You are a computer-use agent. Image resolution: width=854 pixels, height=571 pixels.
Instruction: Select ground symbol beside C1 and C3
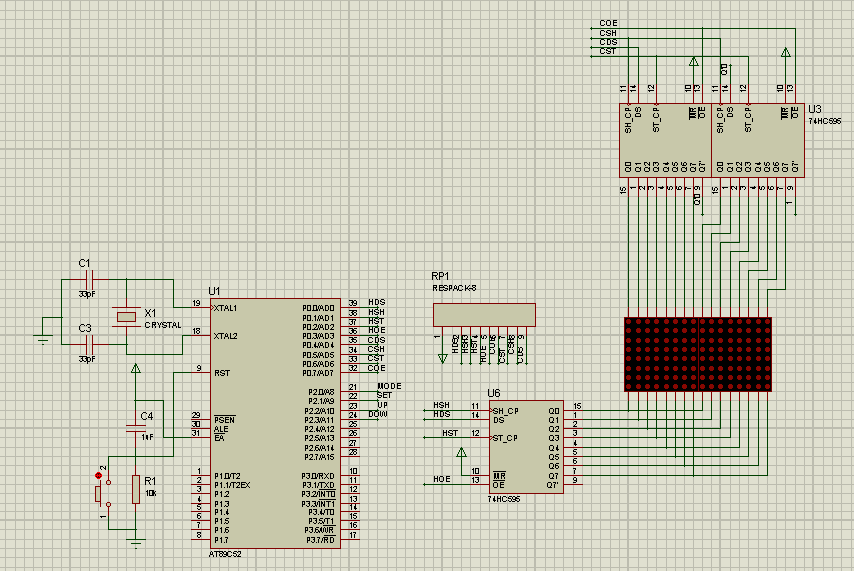coord(42,339)
